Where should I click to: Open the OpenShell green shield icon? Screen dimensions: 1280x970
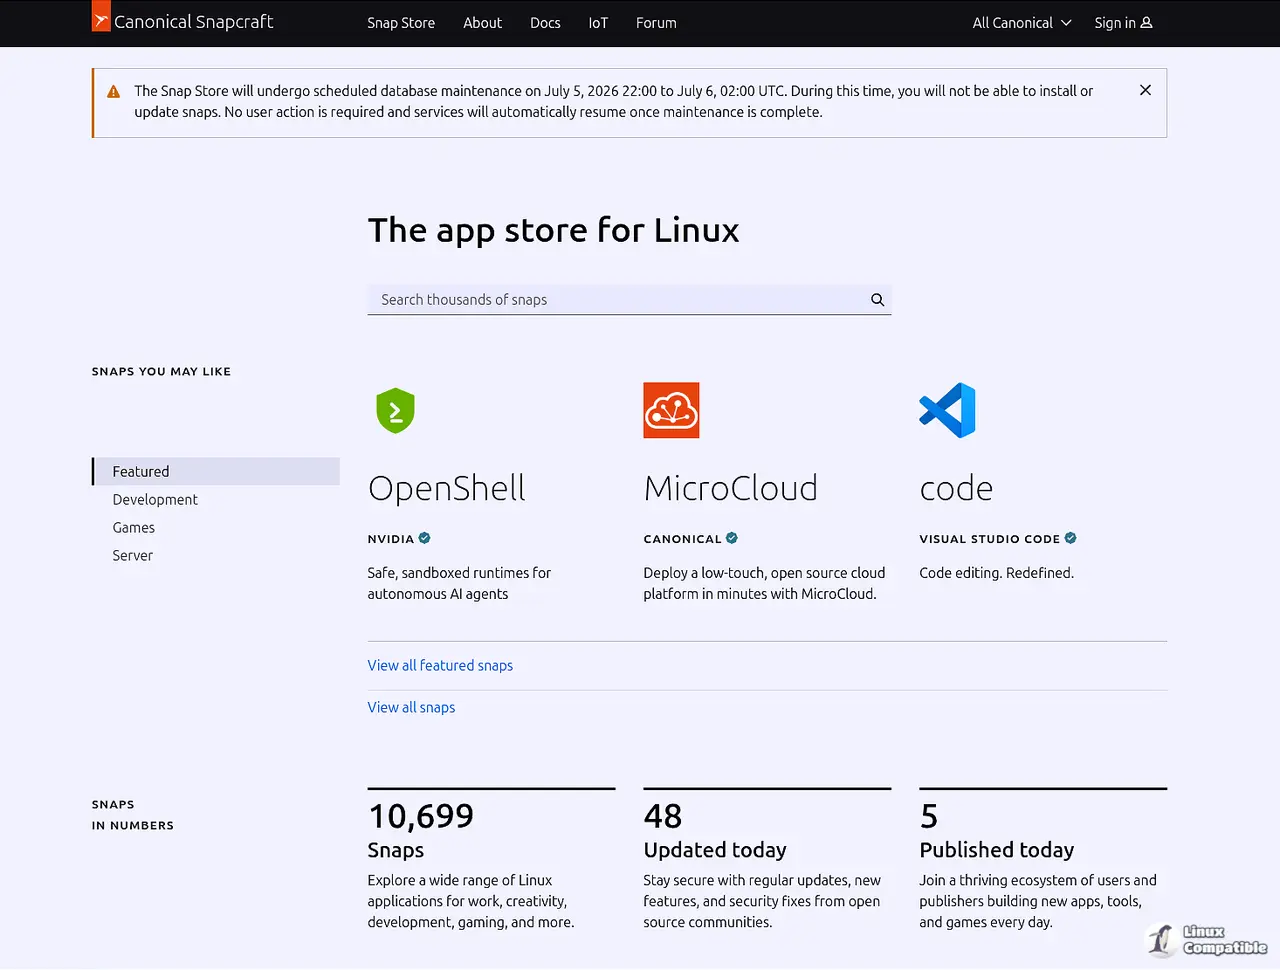coord(395,410)
